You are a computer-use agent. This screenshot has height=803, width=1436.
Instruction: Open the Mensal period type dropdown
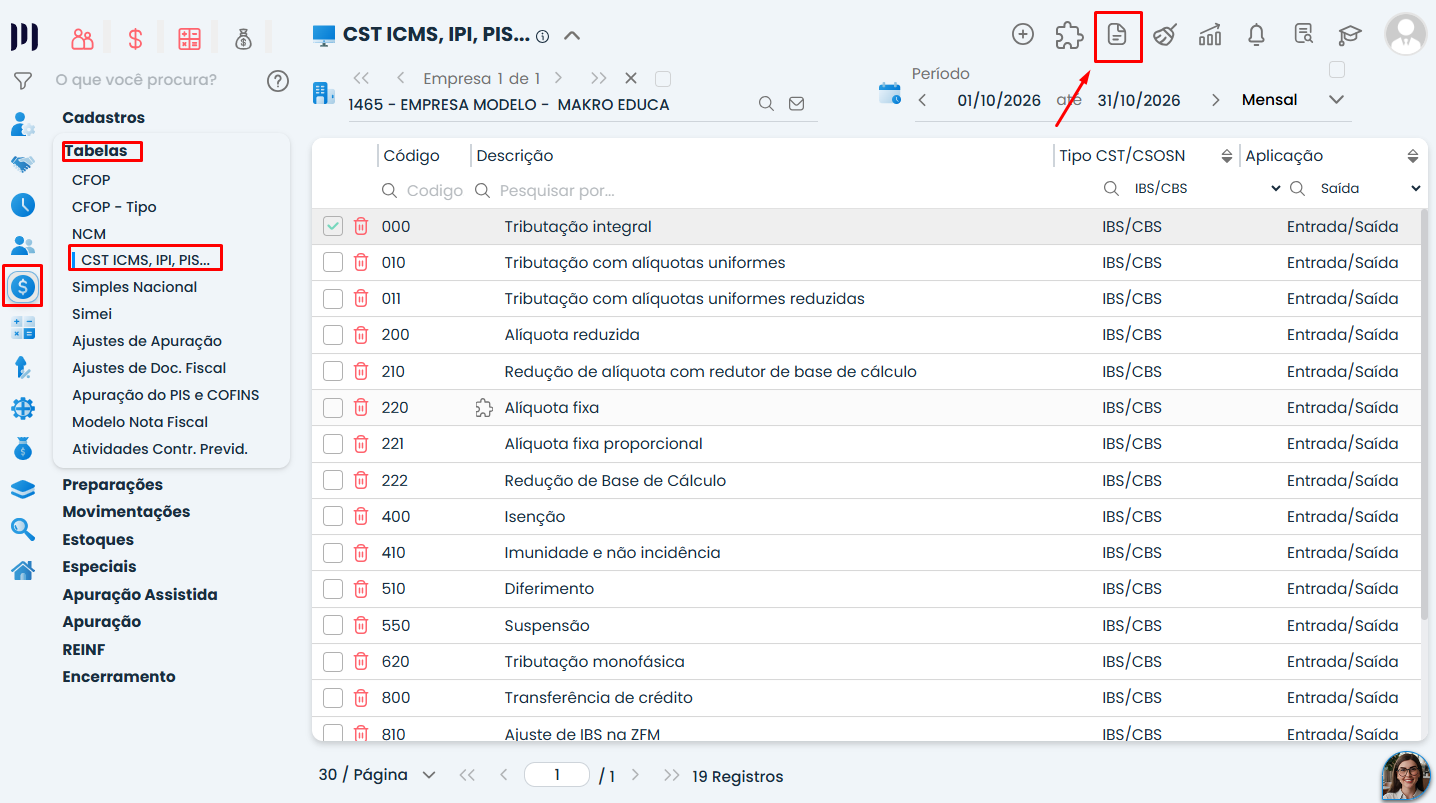[1293, 100]
